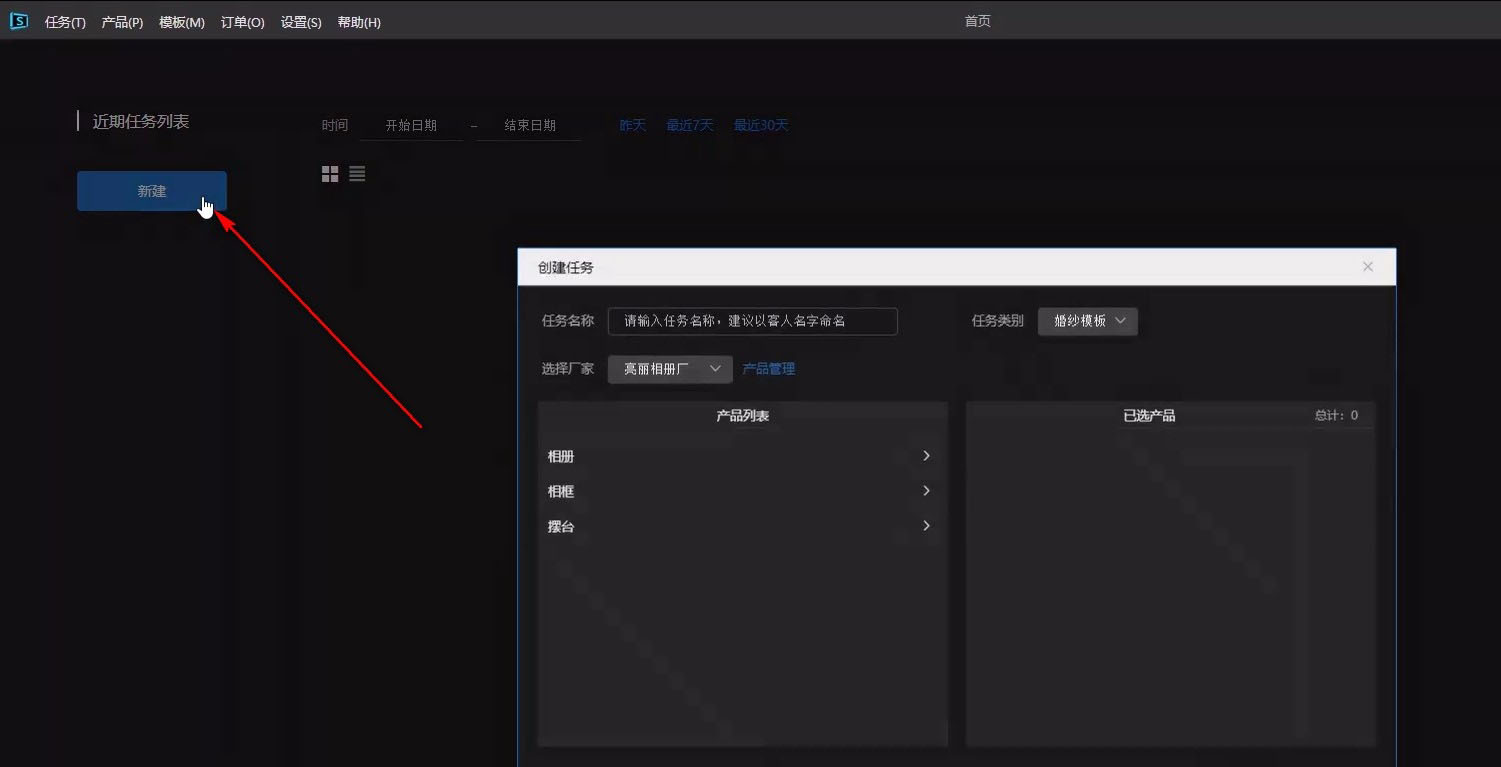Open the 任务(T) menu
The height and width of the screenshot is (767, 1501).
tap(65, 22)
